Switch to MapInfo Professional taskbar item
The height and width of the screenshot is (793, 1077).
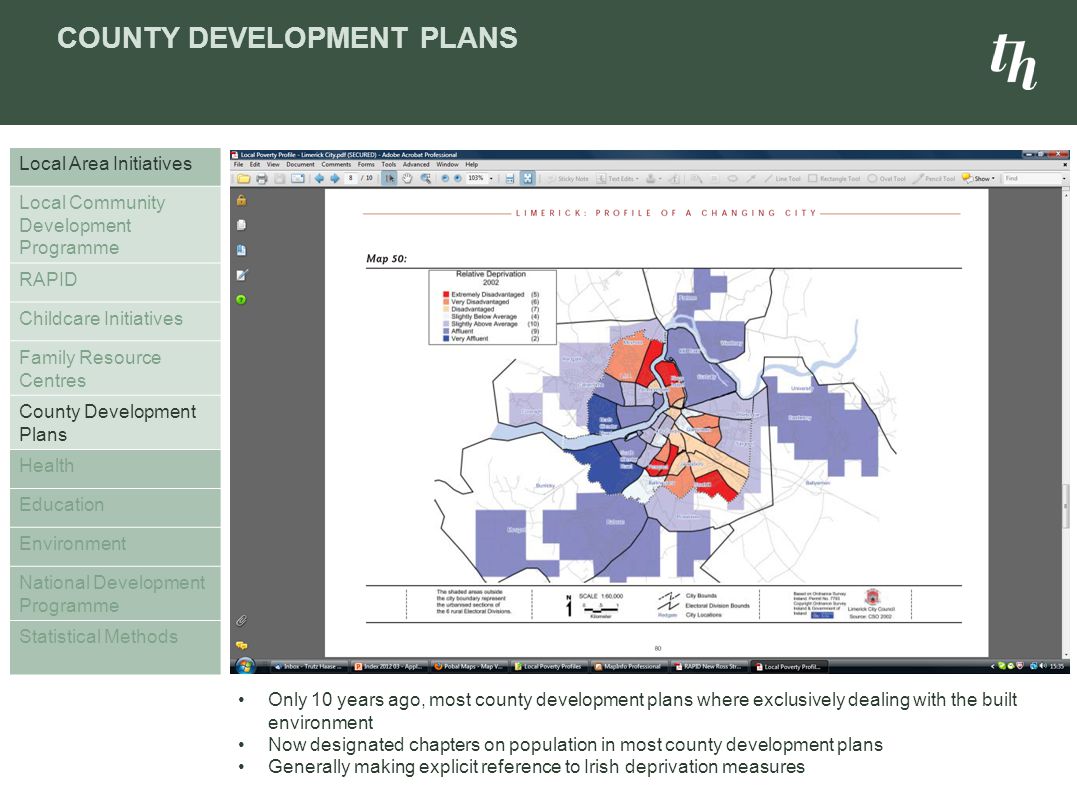coord(630,666)
